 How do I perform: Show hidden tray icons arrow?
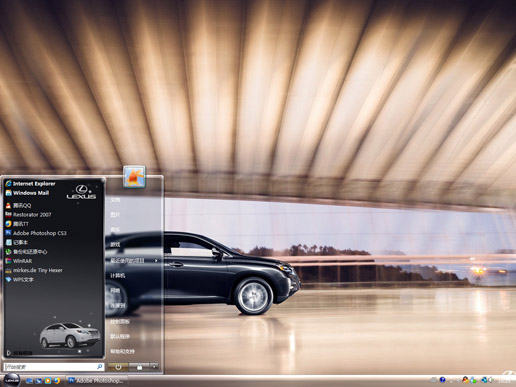(x=451, y=381)
